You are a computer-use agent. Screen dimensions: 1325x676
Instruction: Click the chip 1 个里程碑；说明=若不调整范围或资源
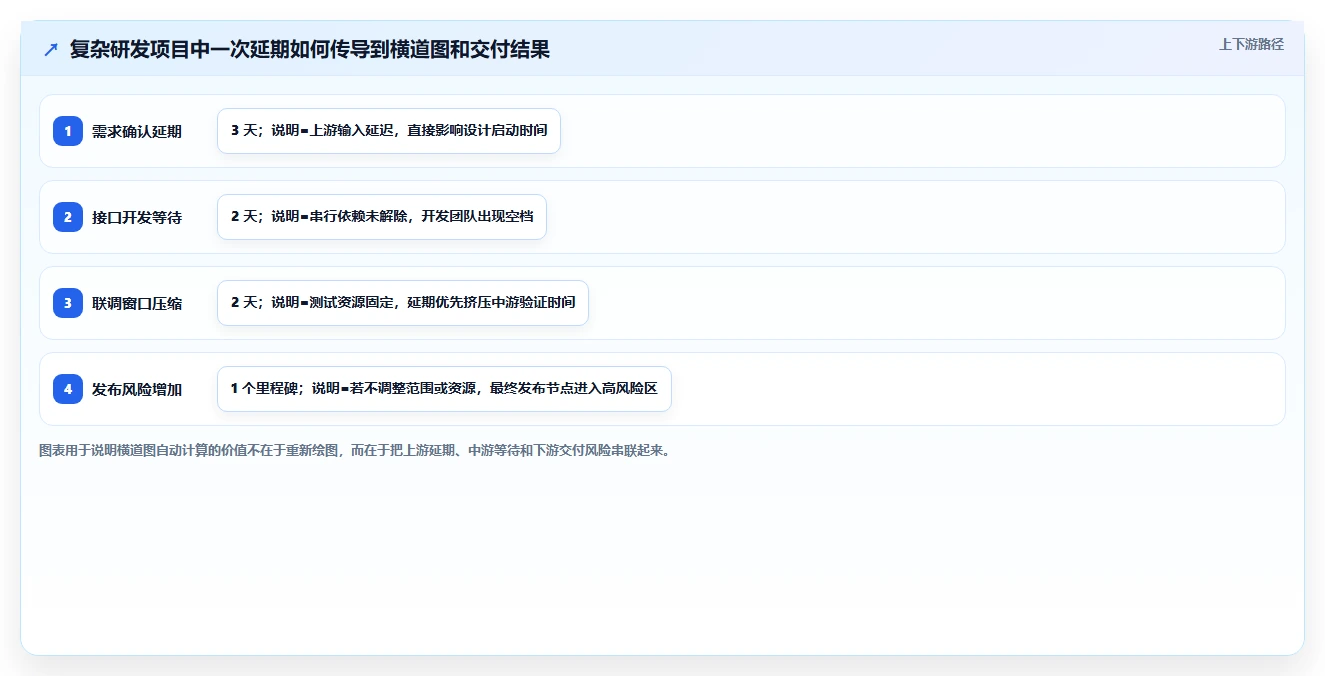[x=444, y=389]
